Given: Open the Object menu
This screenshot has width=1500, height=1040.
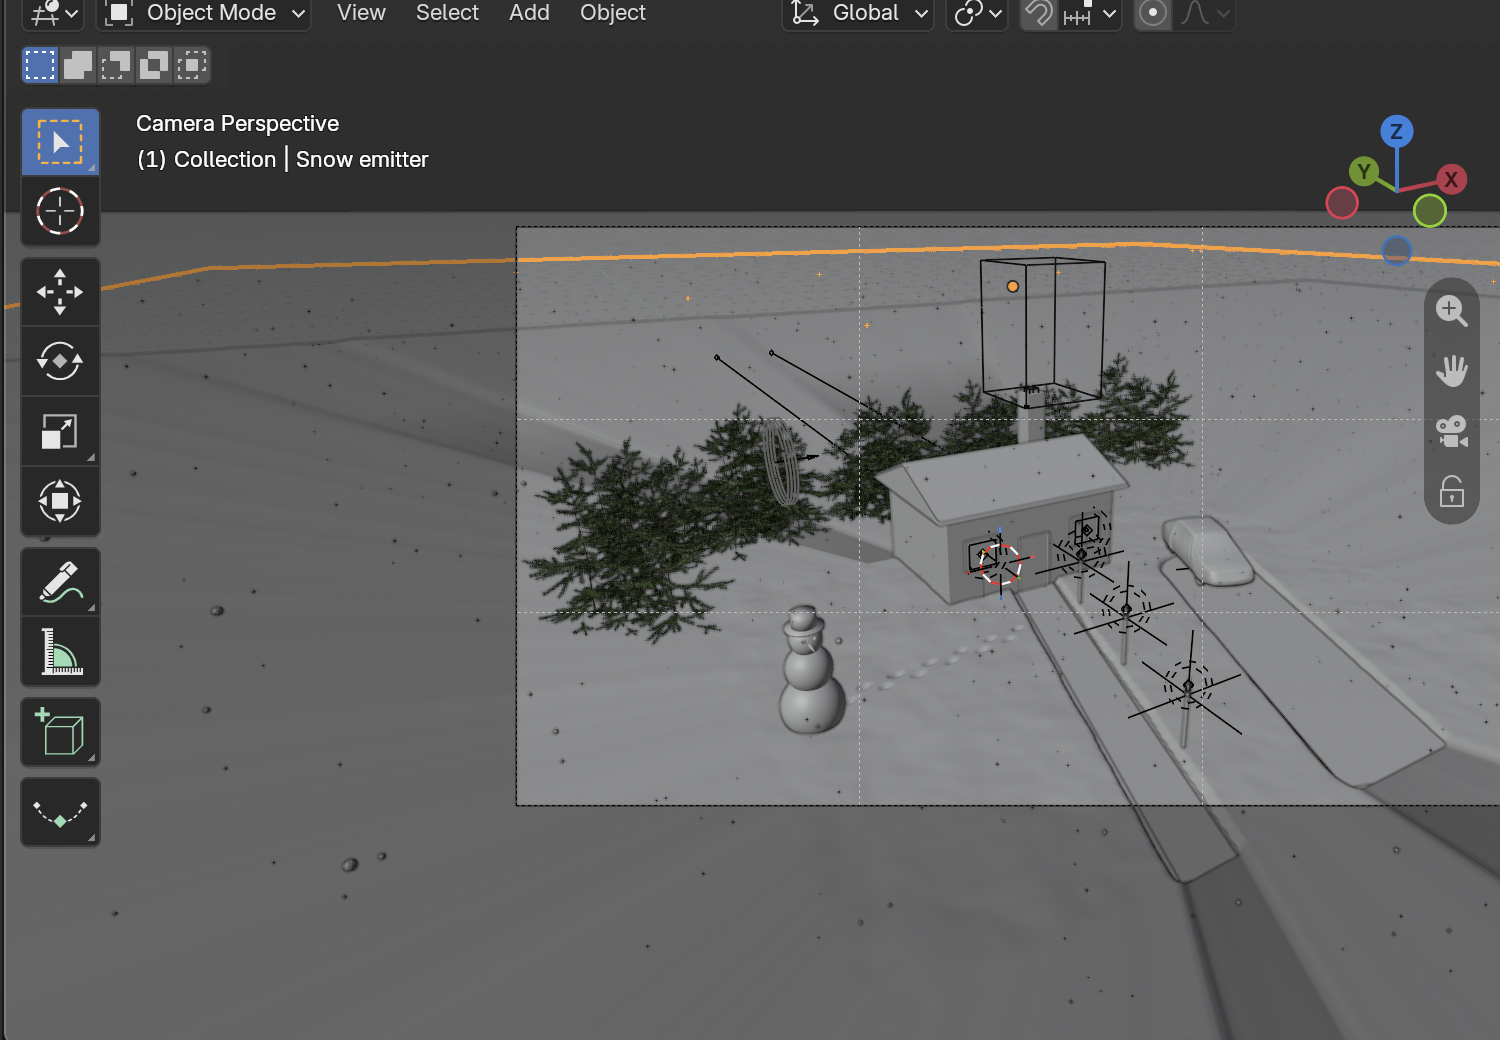Looking at the screenshot, I should (x=613, y=13).
